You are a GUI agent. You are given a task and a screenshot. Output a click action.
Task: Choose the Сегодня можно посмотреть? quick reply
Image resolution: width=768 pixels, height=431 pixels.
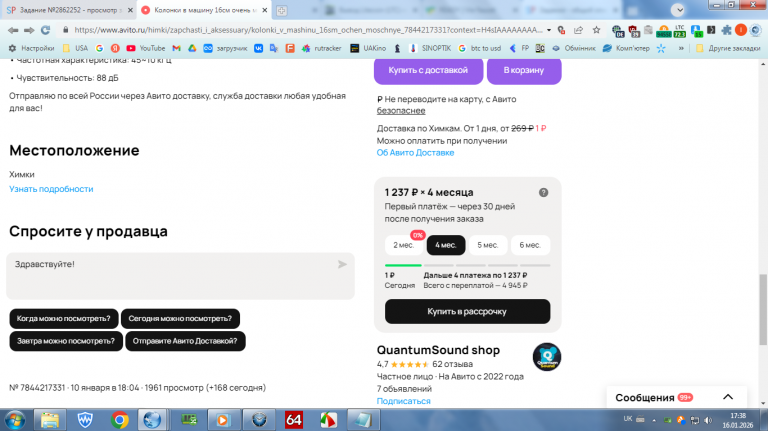[180, 318]
